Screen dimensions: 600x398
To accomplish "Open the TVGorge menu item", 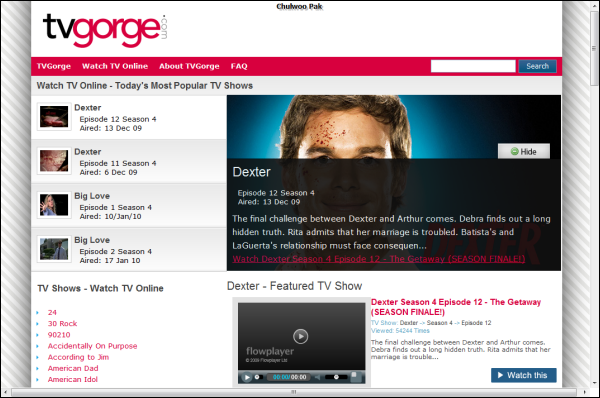I will click(54, 66).
